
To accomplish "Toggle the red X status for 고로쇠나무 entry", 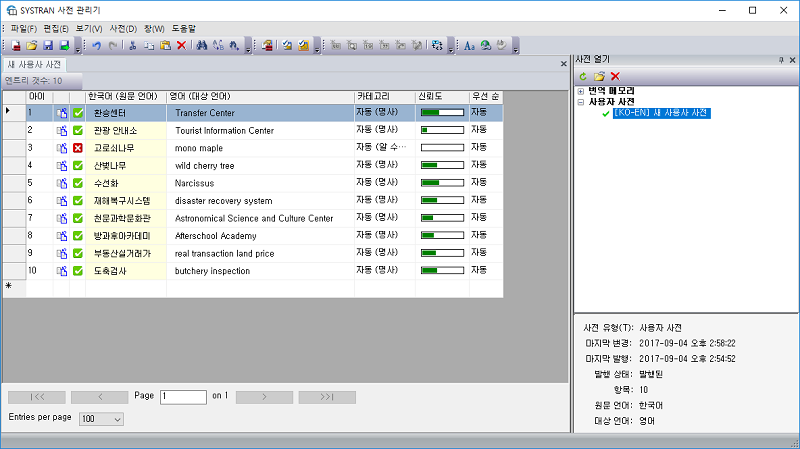I will 78,148.
